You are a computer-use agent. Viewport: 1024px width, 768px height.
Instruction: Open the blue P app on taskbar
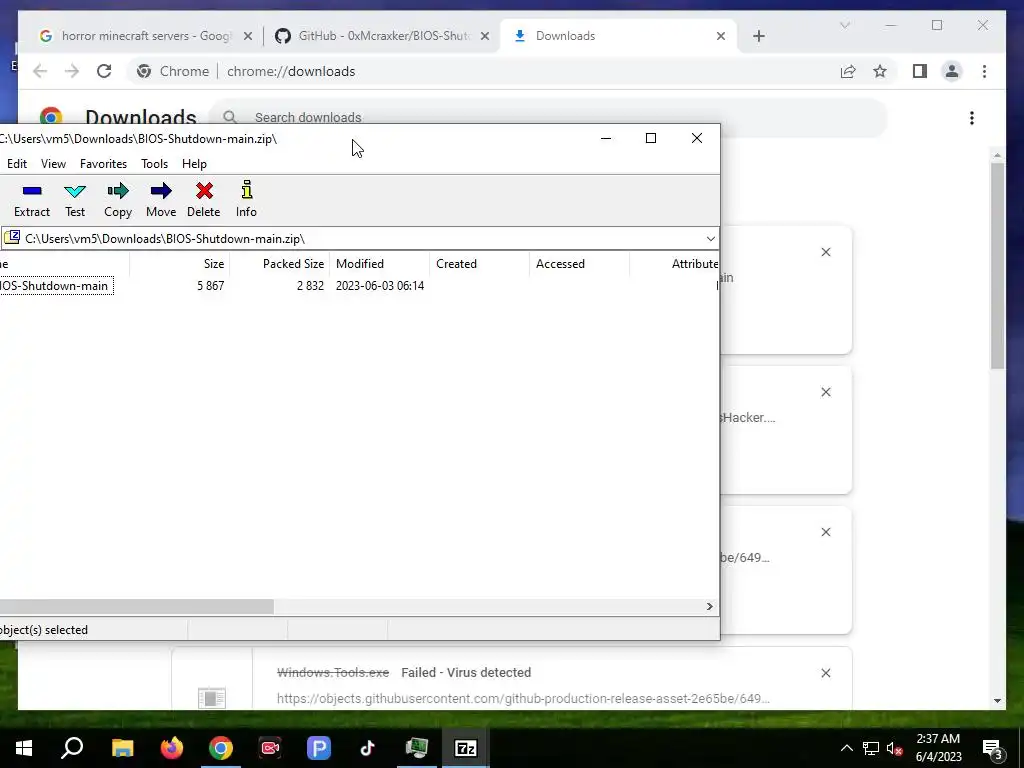click(318, 748)
